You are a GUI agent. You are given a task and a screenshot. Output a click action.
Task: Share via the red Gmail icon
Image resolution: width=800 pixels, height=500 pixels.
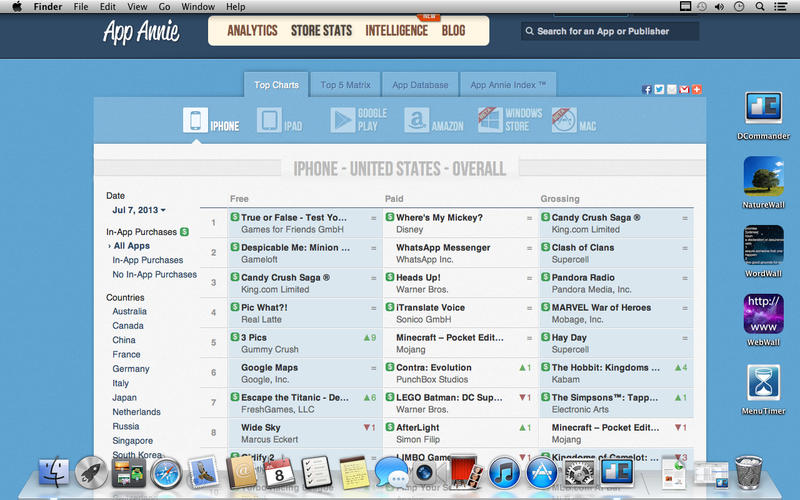(684, 90)
